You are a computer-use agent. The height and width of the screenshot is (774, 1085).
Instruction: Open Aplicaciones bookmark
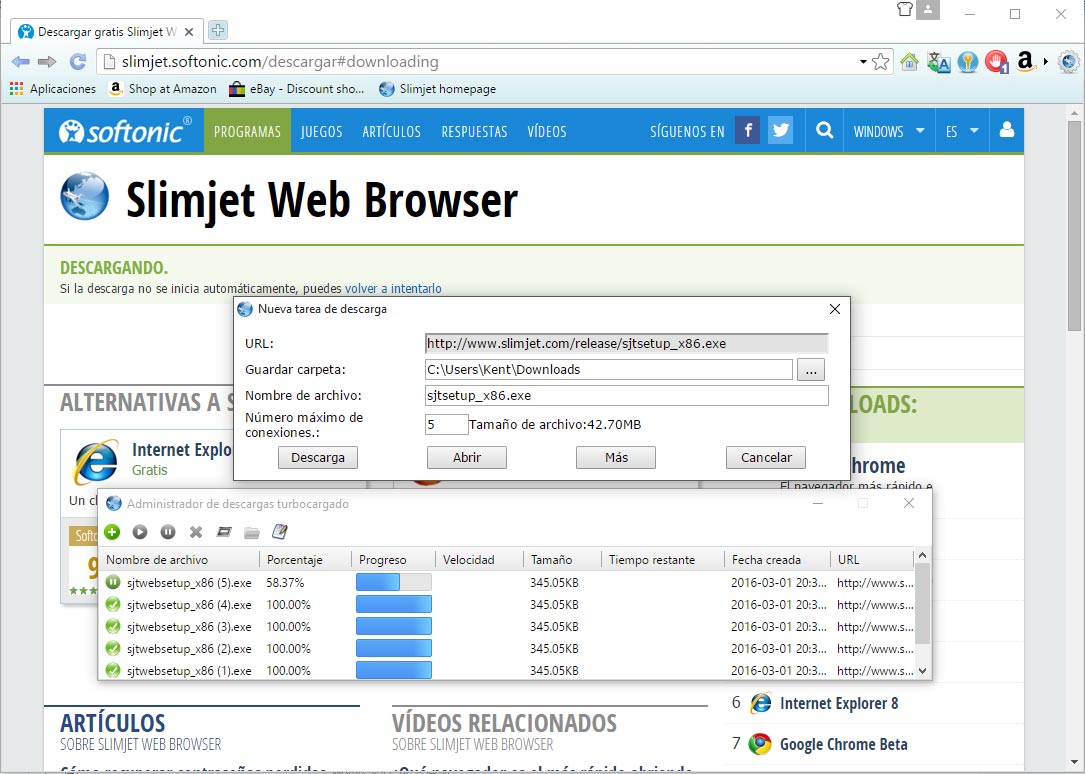53,89
